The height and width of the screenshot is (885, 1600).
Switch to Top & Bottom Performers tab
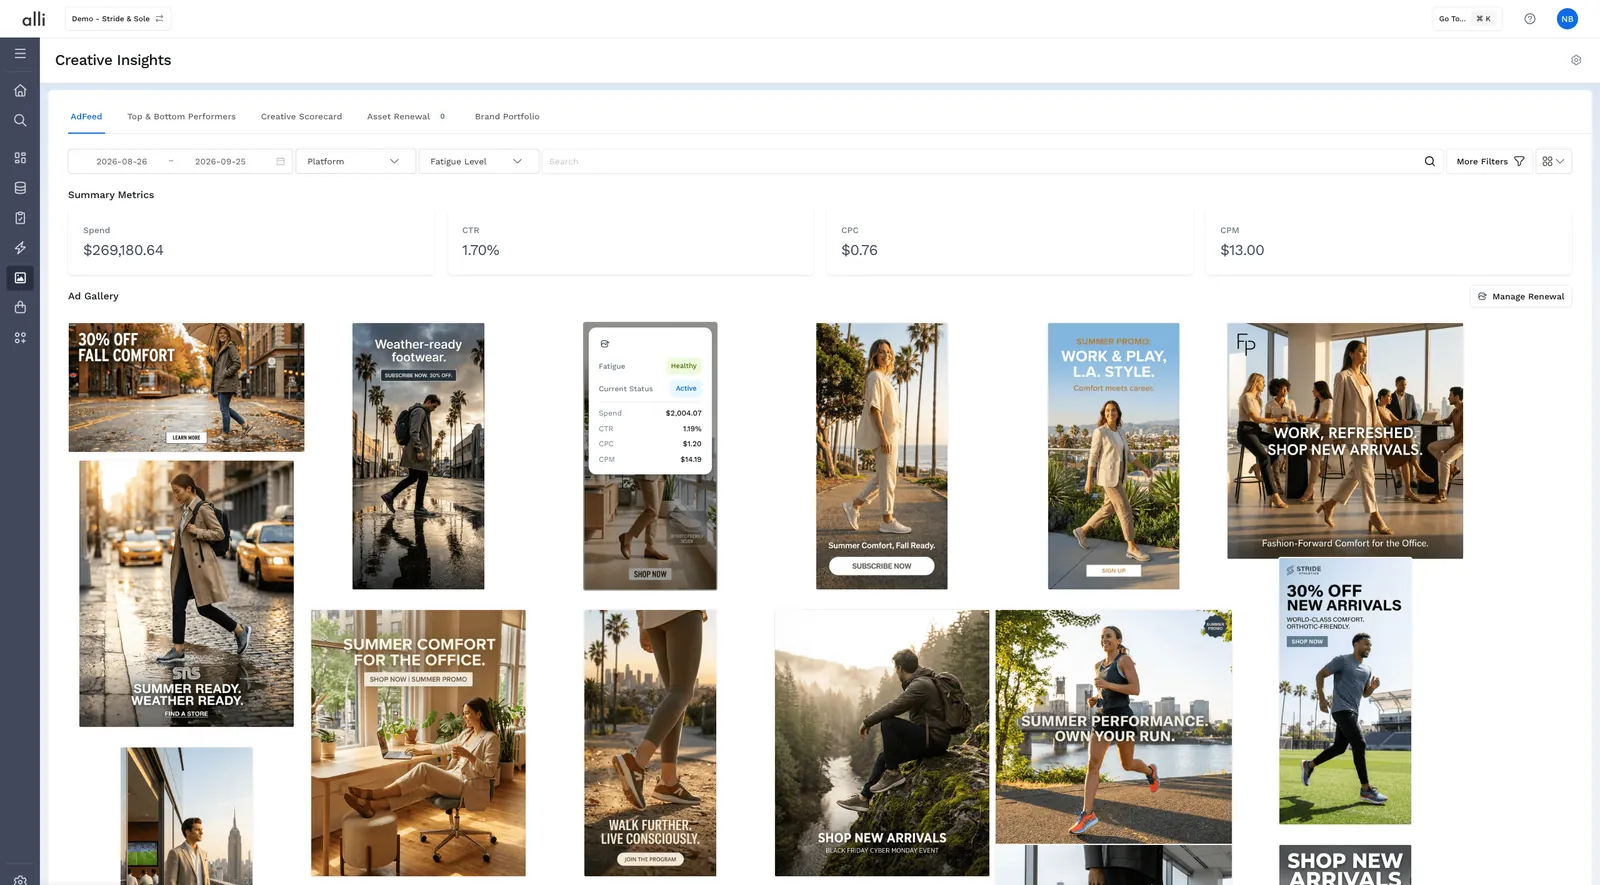[182, 117]
